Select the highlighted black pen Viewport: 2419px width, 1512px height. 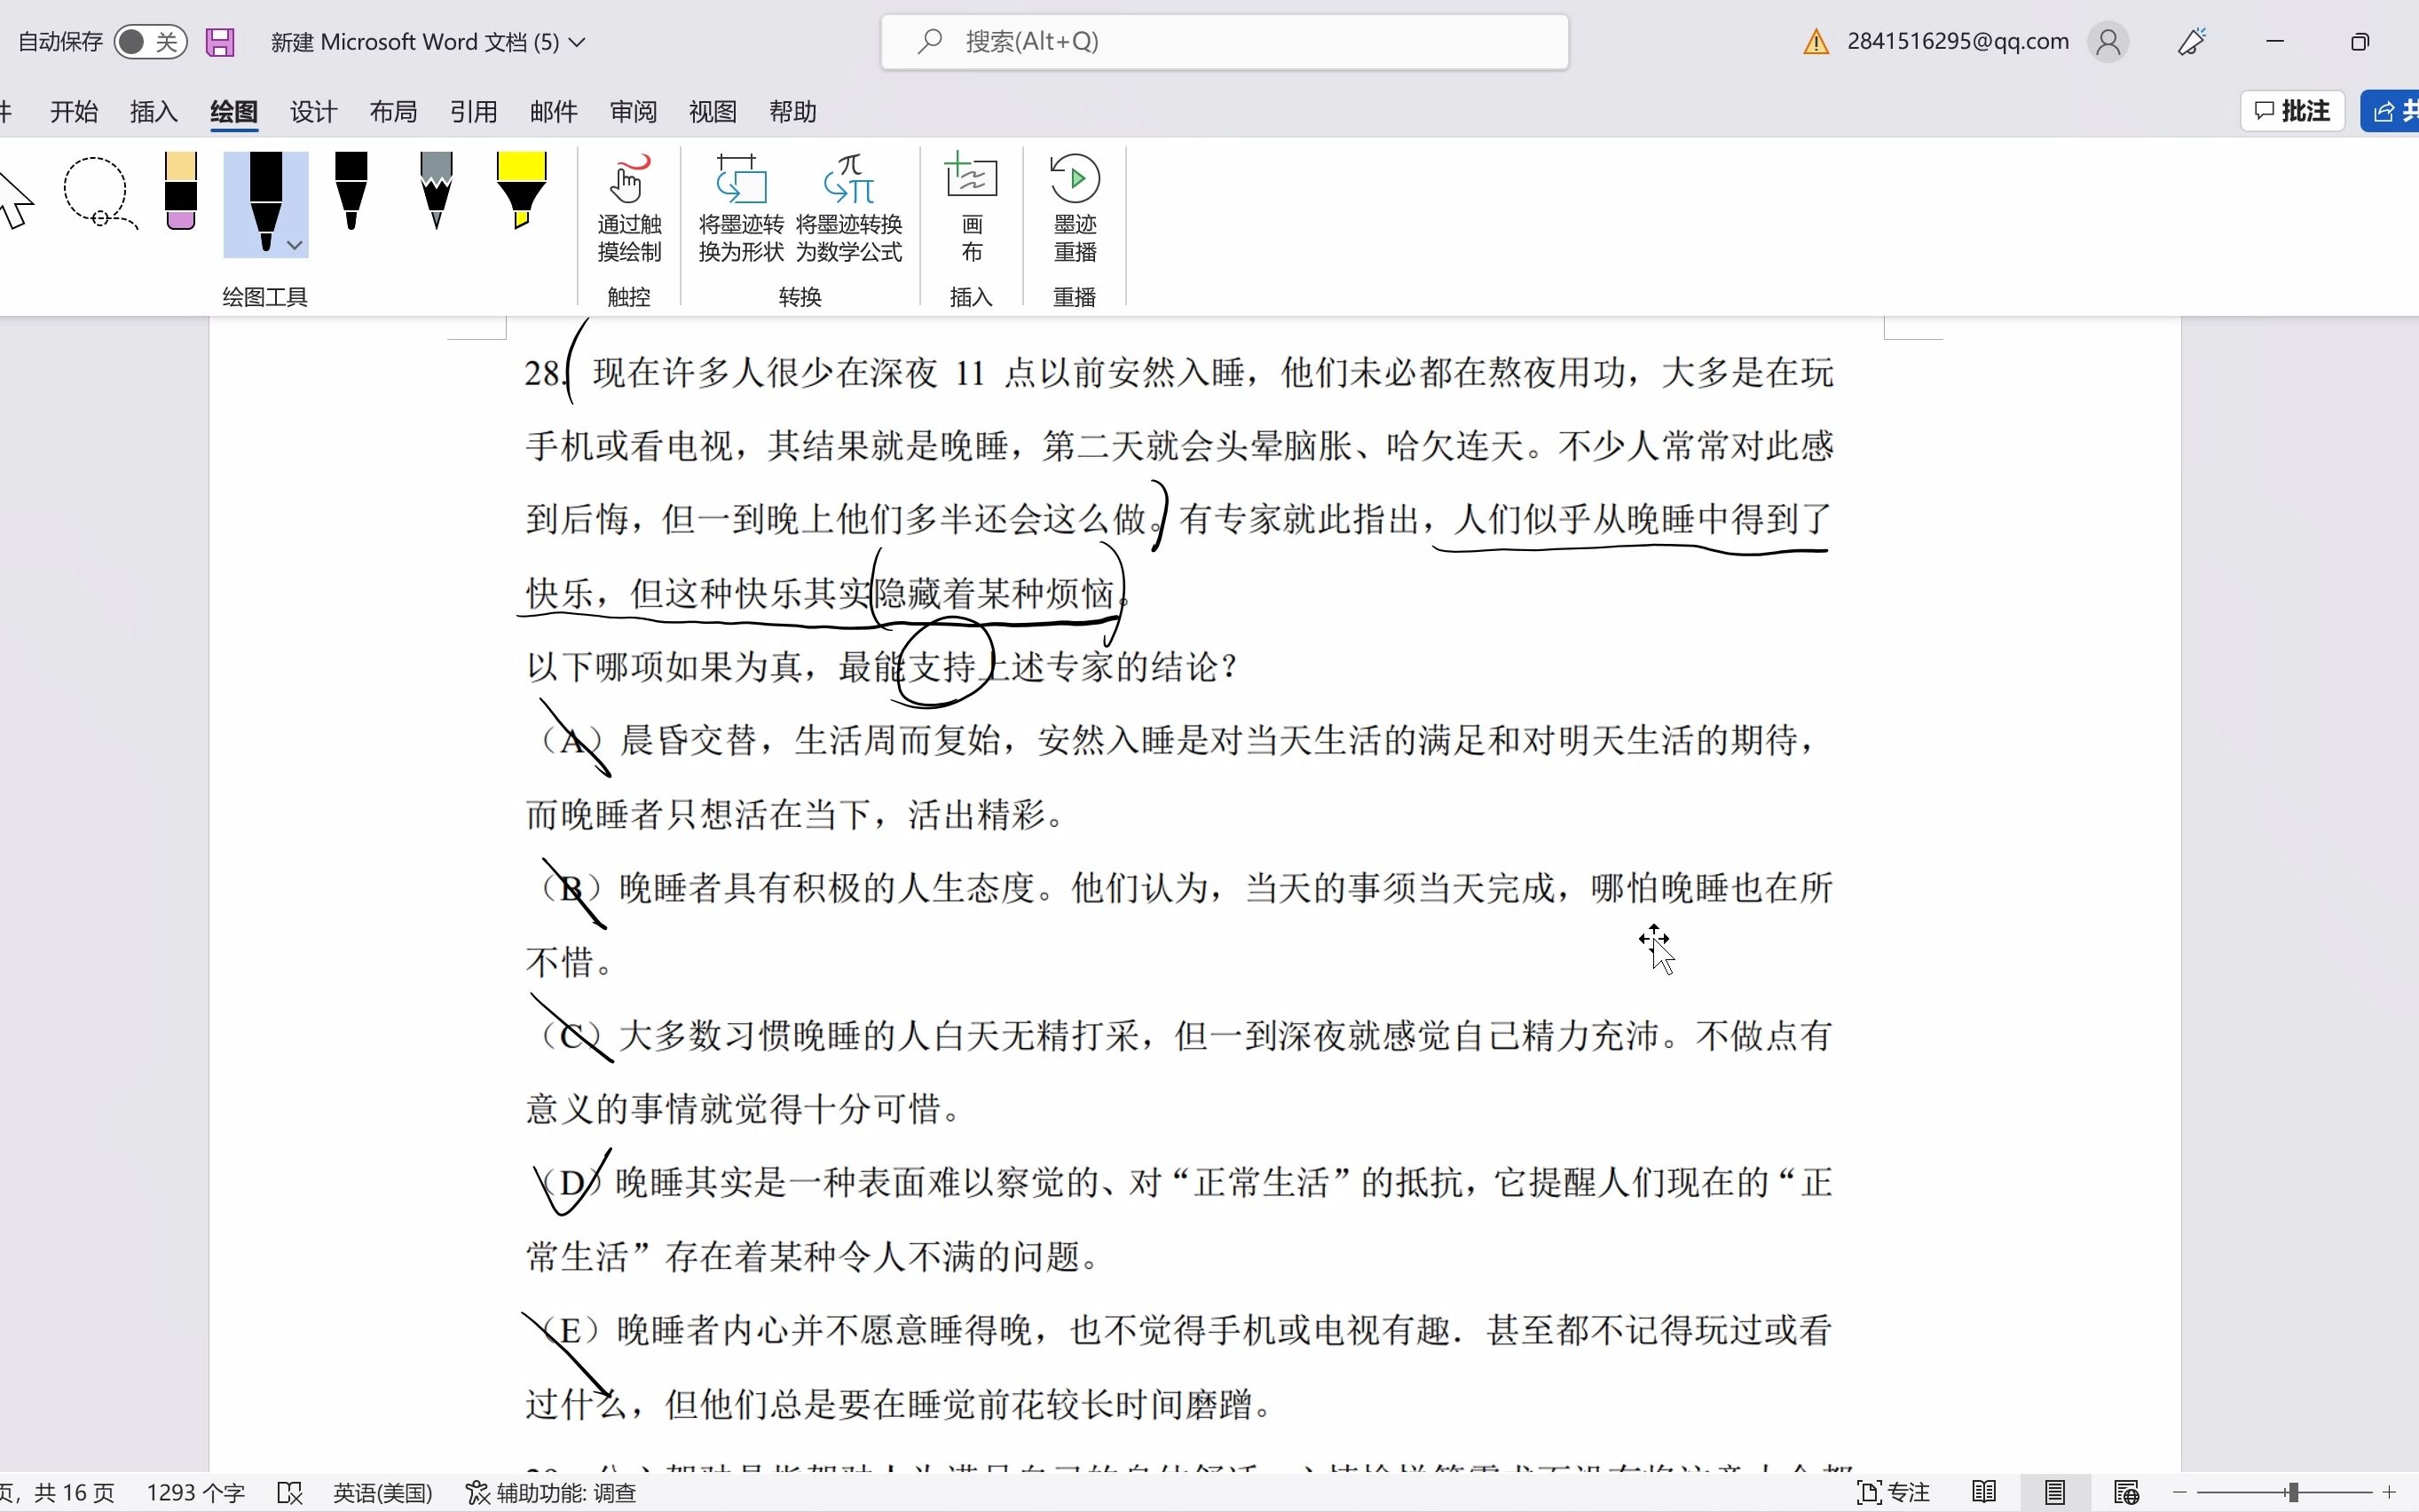[x=265, y=203]
